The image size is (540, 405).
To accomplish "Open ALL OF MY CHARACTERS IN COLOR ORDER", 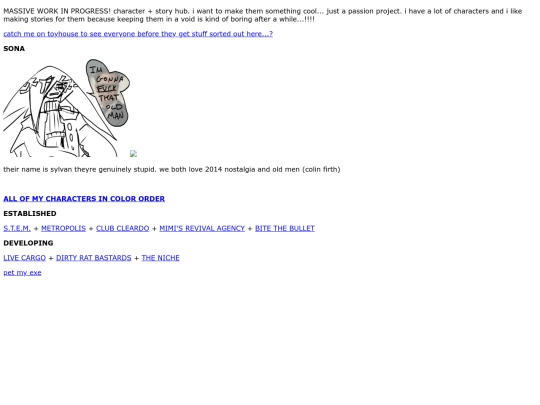I will [84, 199].
